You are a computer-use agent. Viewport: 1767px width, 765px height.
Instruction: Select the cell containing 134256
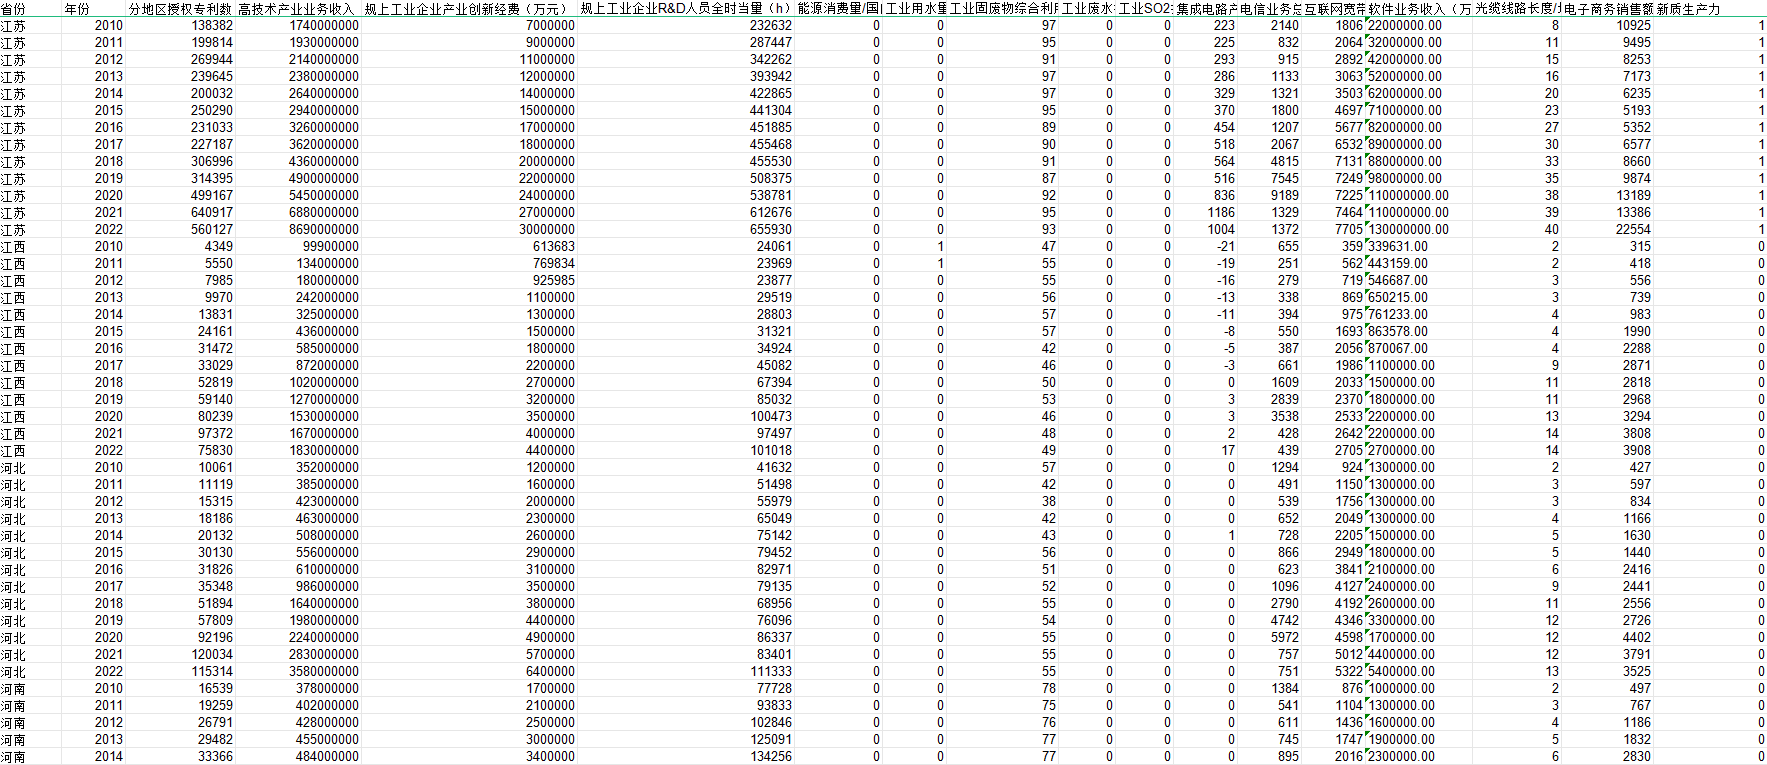(771, 757)
